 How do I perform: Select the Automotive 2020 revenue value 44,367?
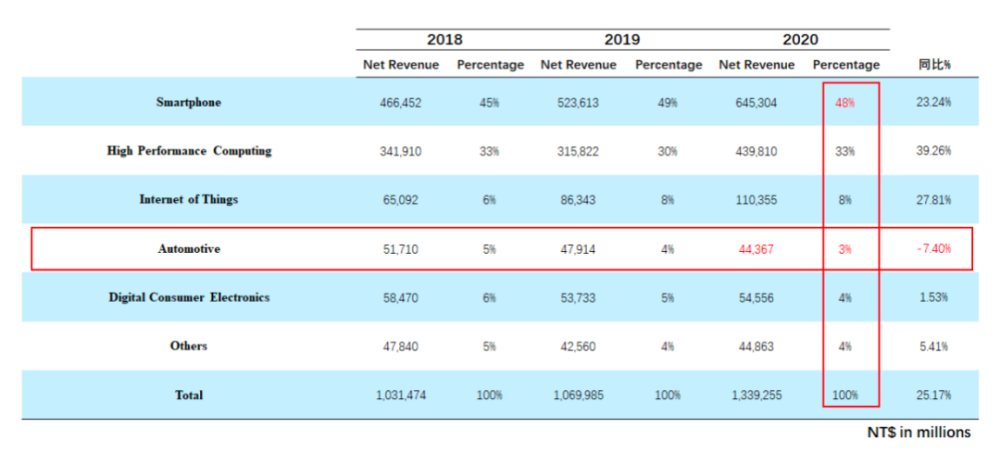[x=757, y=249]
